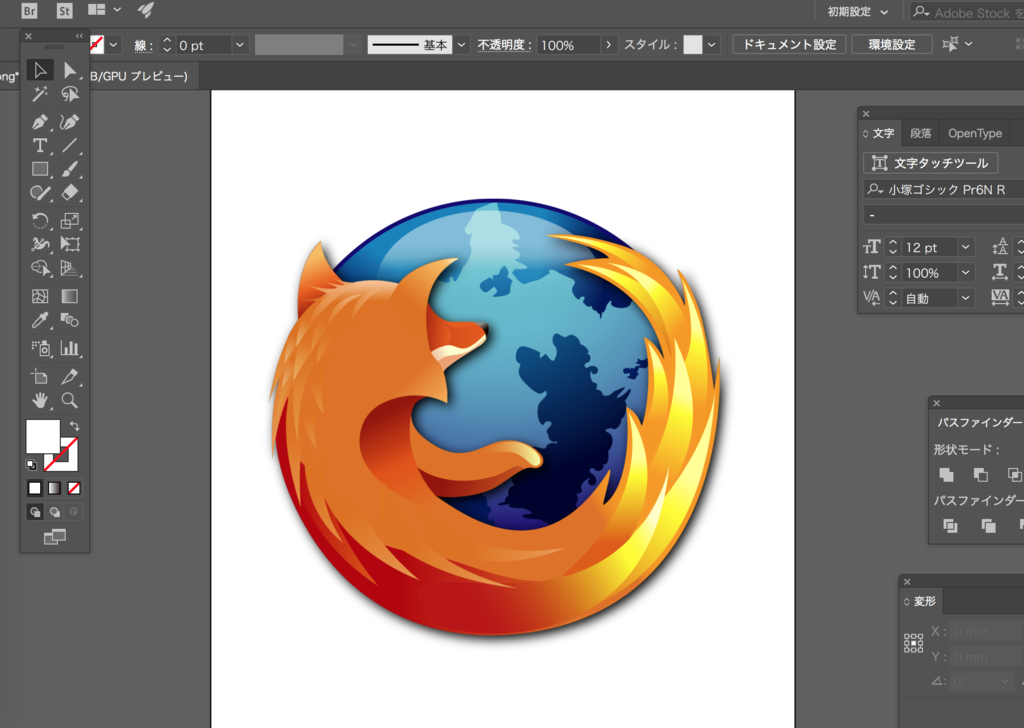
Task: Click the 小塚ゴシック Pr6N R font field
Action: [x=944, y=189]
